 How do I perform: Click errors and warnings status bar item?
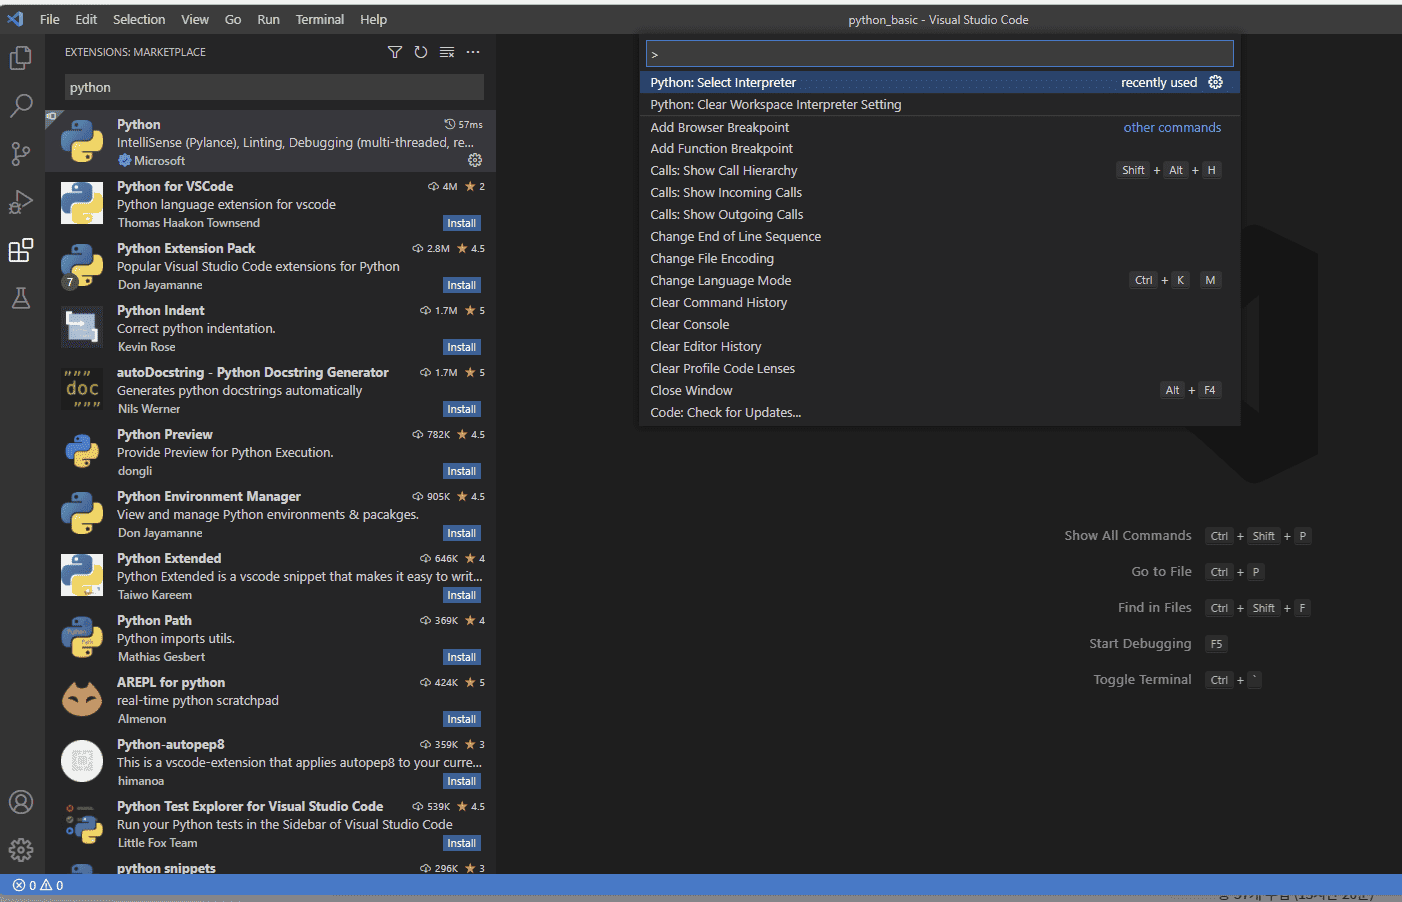pyautogui.click(x=38, y=885)
